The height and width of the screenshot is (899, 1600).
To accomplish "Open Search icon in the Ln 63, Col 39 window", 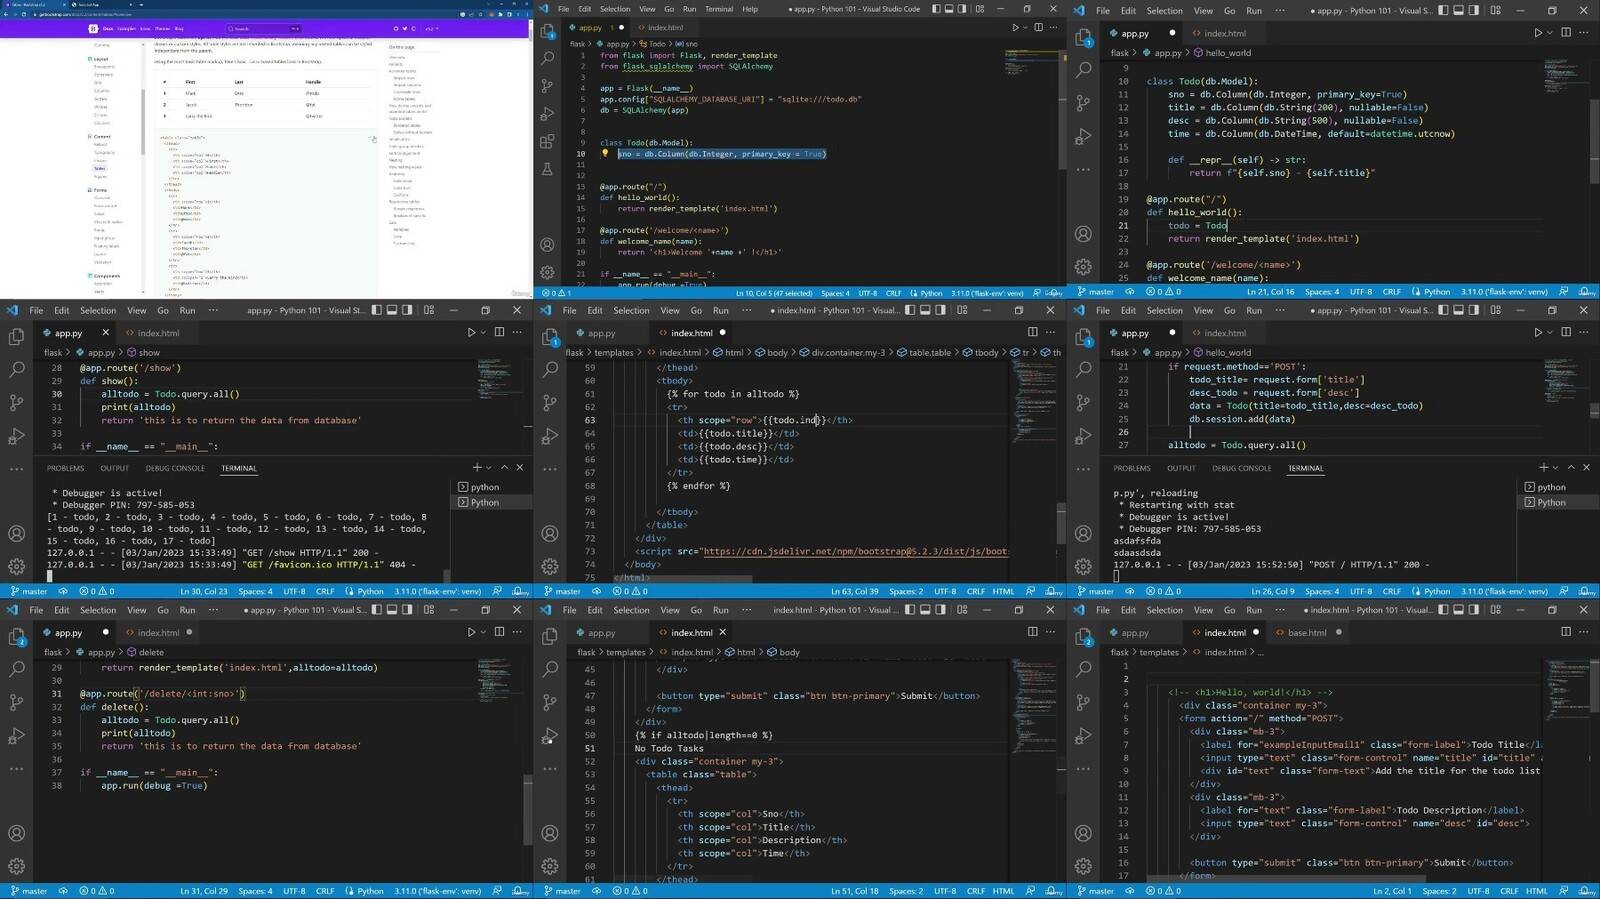I will 550,370.
